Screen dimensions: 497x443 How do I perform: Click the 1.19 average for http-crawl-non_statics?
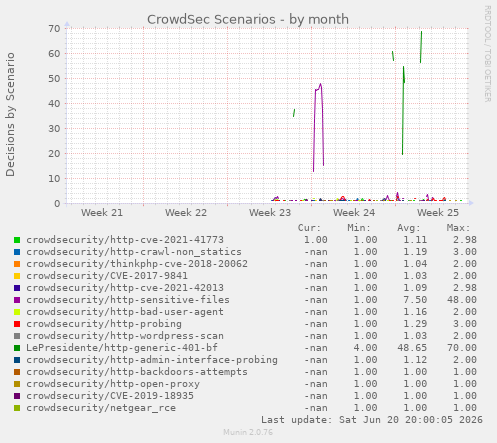pyautogui.click(x=415, y=252)
